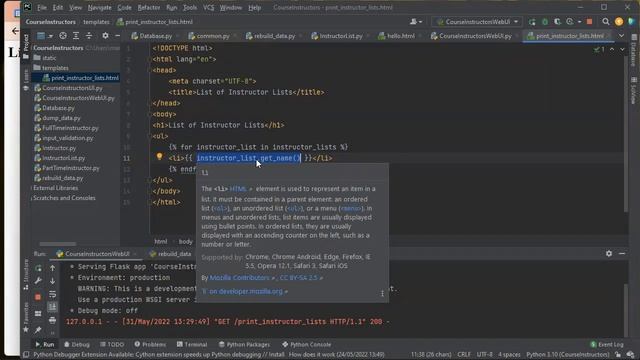Open the Navigate menu
The height and width of the screenshot is (360, 640).
coord(99,7)
